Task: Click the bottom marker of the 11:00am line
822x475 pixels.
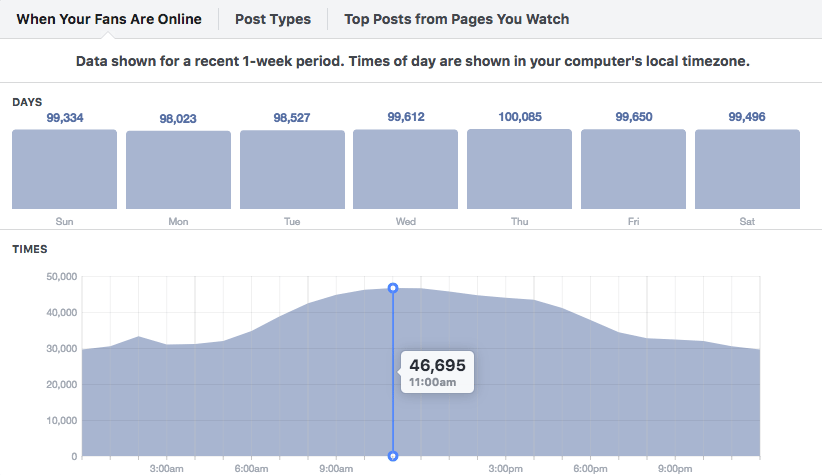Action: (x=393, y=456)
